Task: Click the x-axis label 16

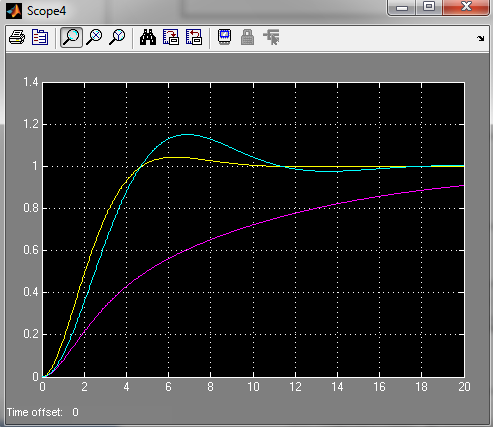Action: pyautogui.click(x=380, y=387)
